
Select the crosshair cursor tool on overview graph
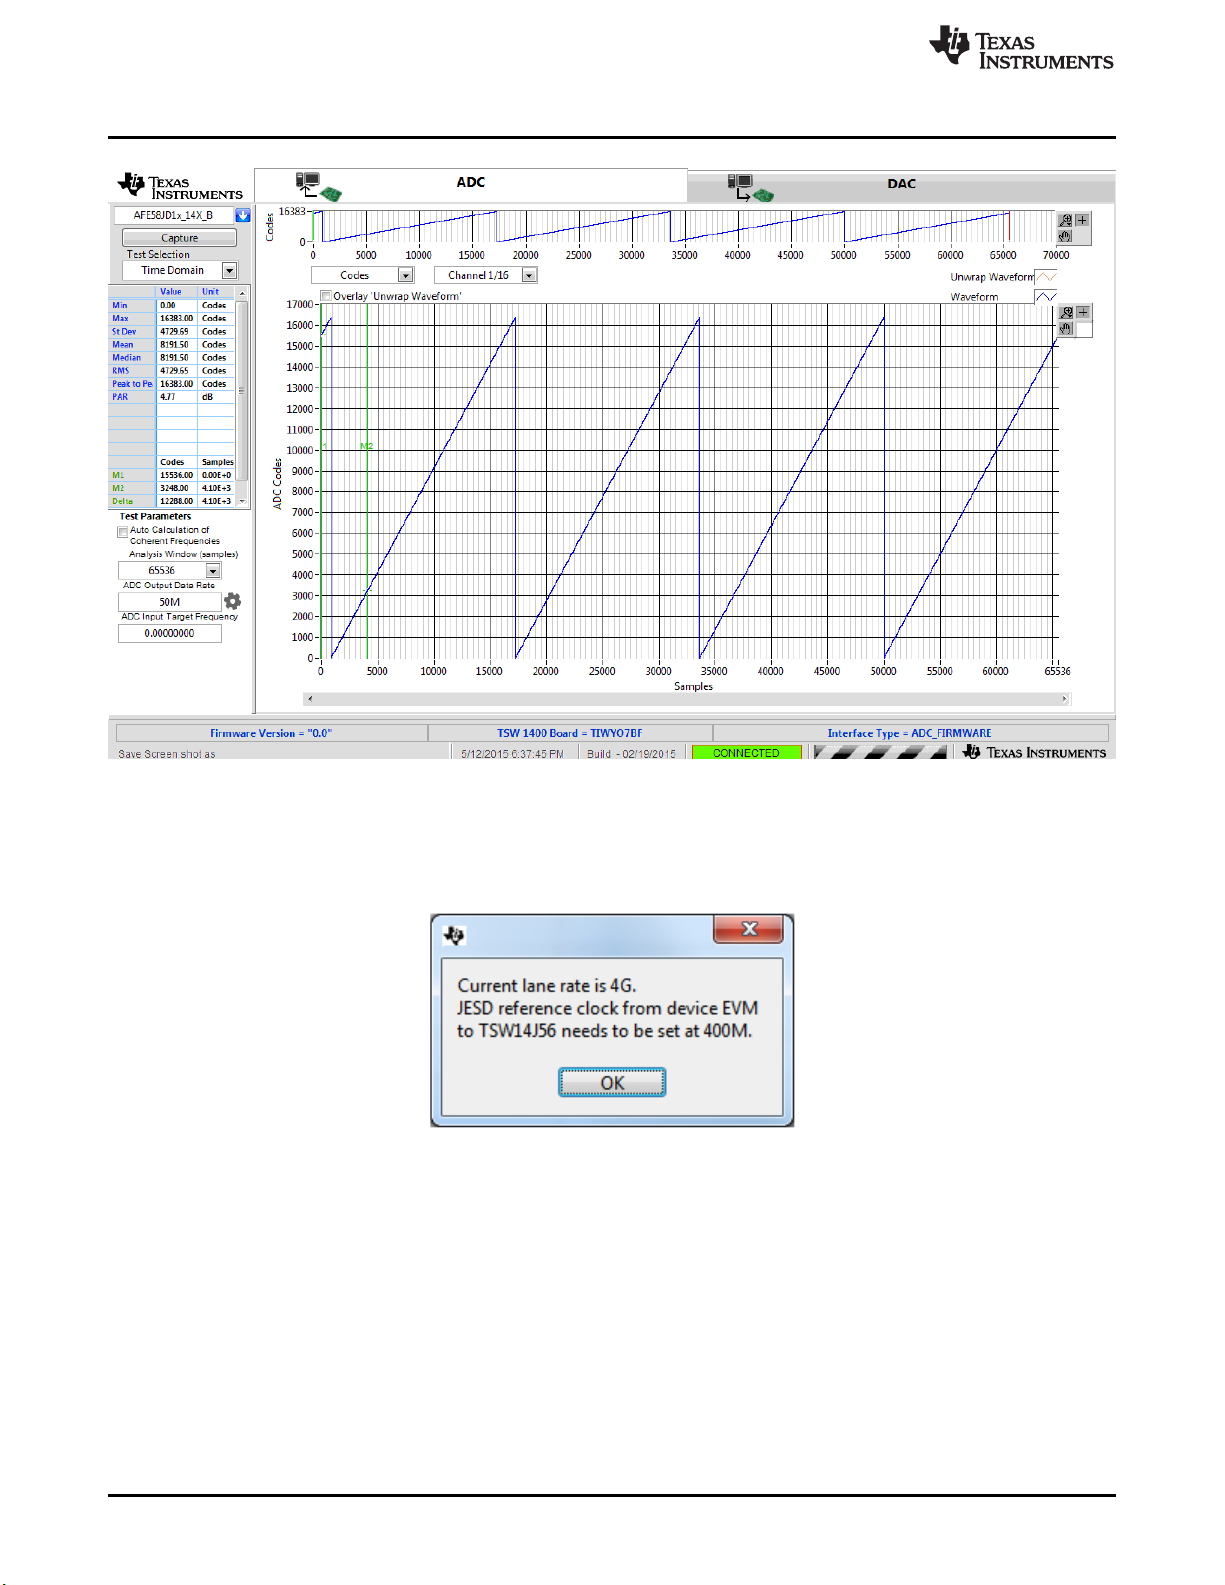[1082, 220]
